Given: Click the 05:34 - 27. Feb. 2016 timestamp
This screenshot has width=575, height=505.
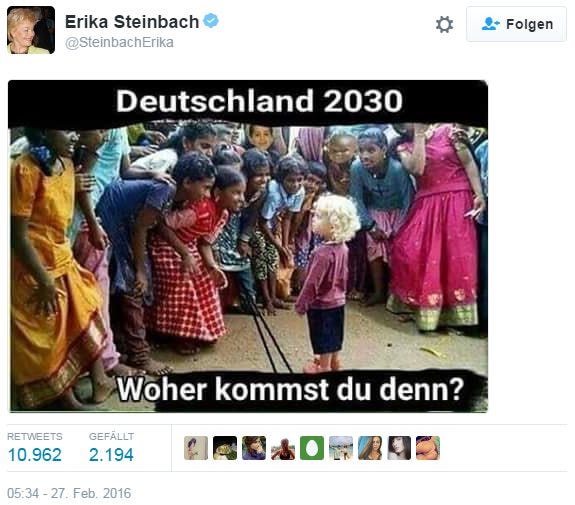Looking at the screenshot, I should tap(69, 493).
